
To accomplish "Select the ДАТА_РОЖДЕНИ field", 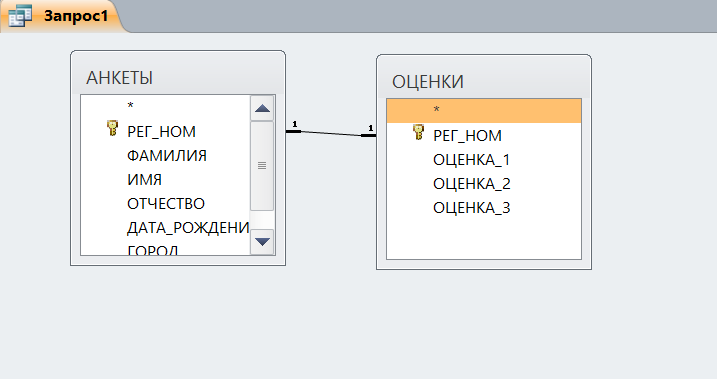I will [166, 227].
